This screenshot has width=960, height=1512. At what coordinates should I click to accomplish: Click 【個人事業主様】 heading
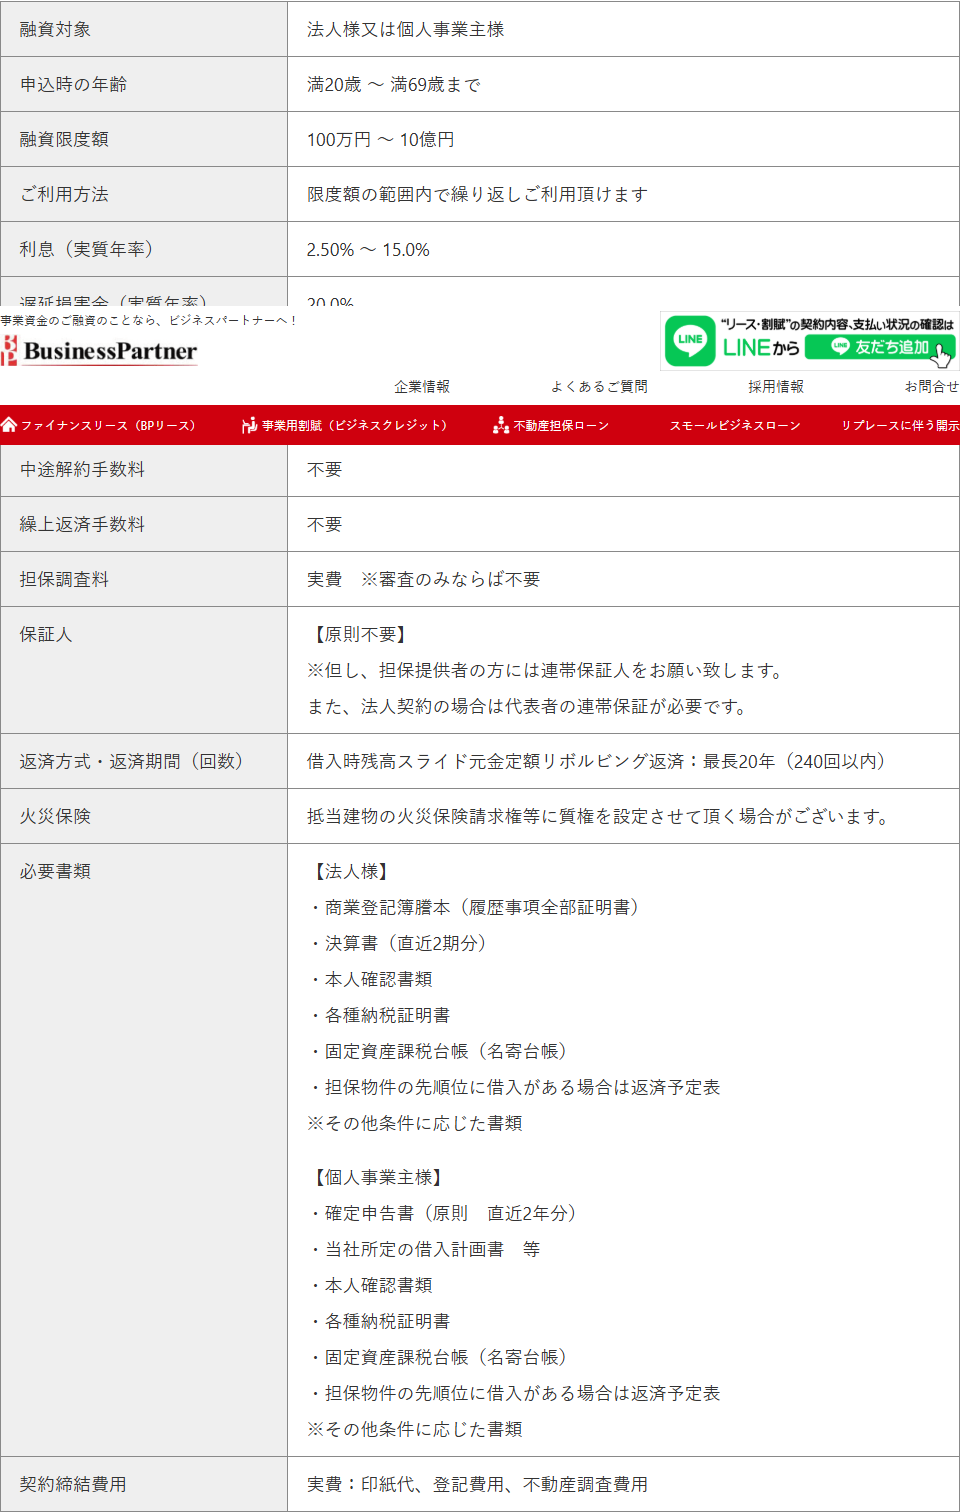pyautogui.click(x=378, y=1177)
